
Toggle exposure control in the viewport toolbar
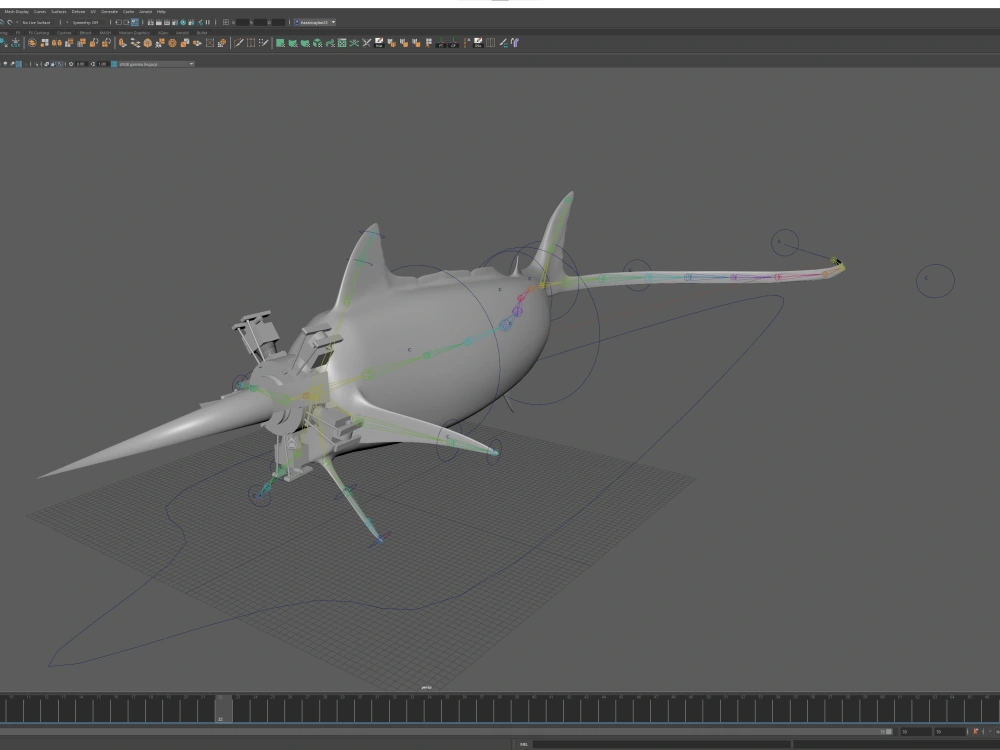click(x=70, y=63)
